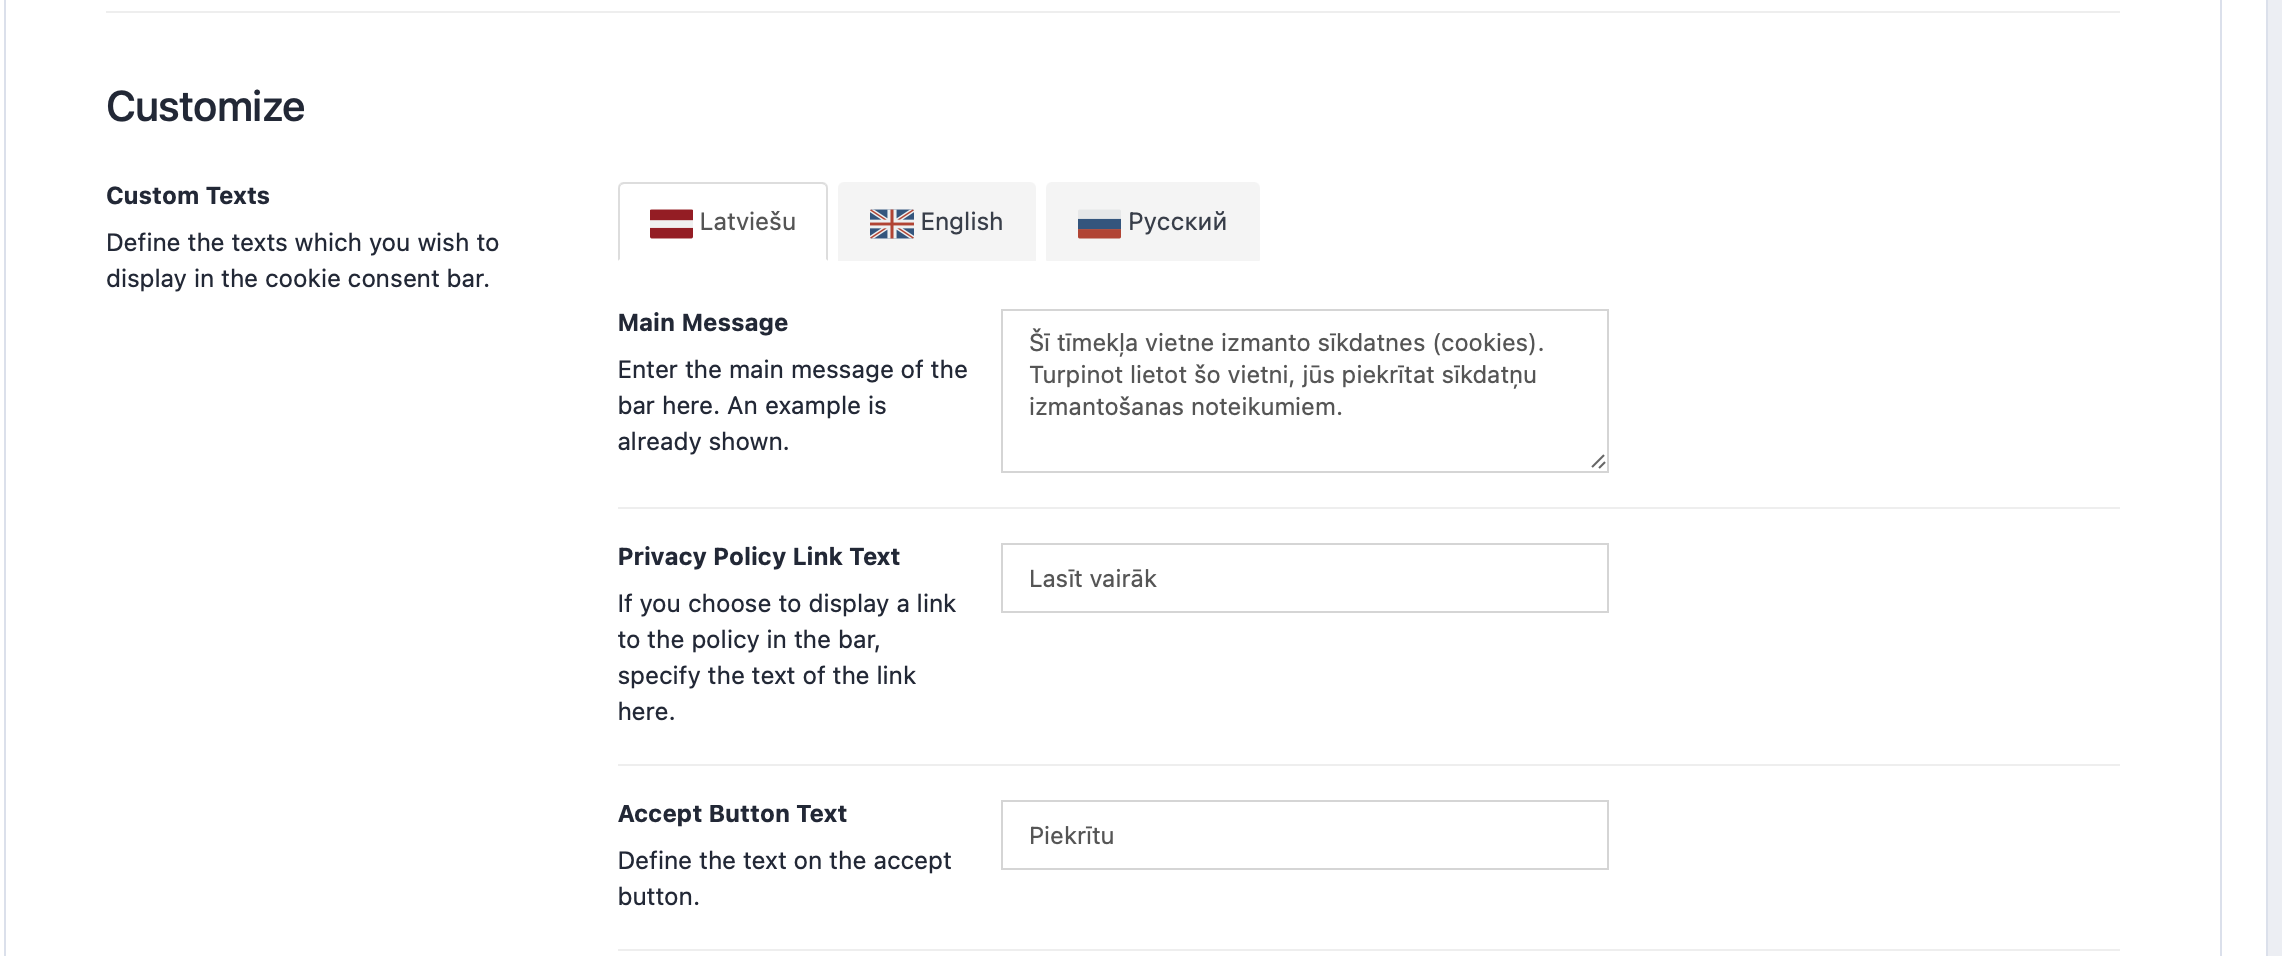Screen dimensions: 2282x956
Task: Click the Privacy Policy Link Text field
Action: pos(1303,578)
